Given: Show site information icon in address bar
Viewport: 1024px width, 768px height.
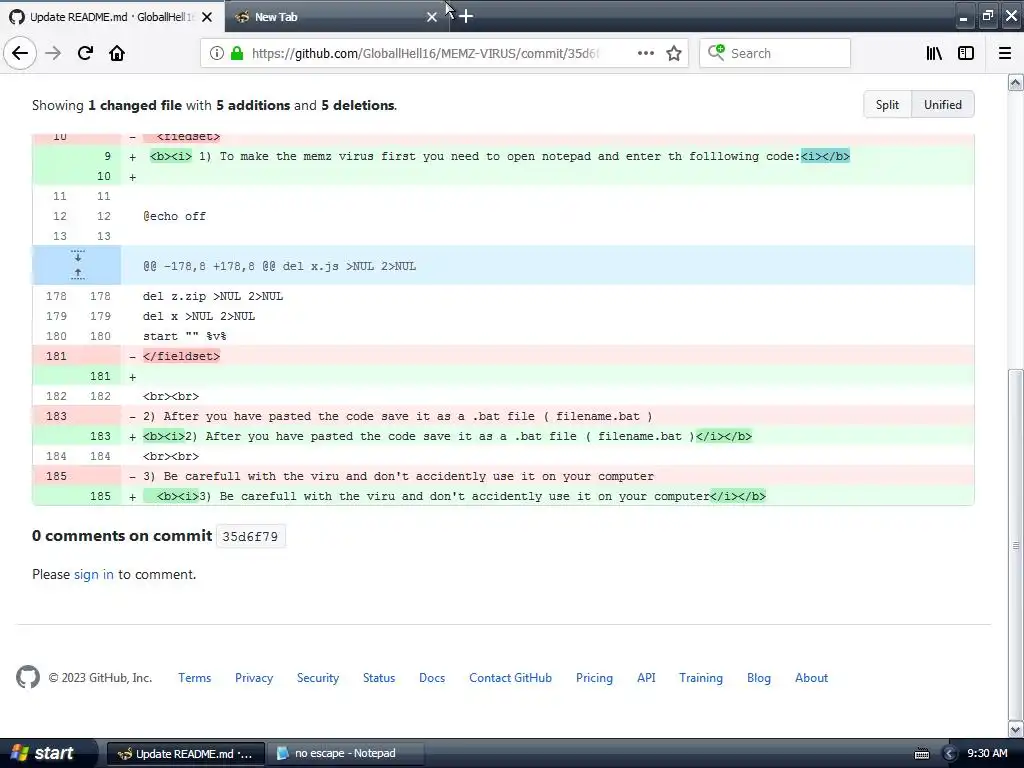Looking at the screenshot, I should pos(216,53).
